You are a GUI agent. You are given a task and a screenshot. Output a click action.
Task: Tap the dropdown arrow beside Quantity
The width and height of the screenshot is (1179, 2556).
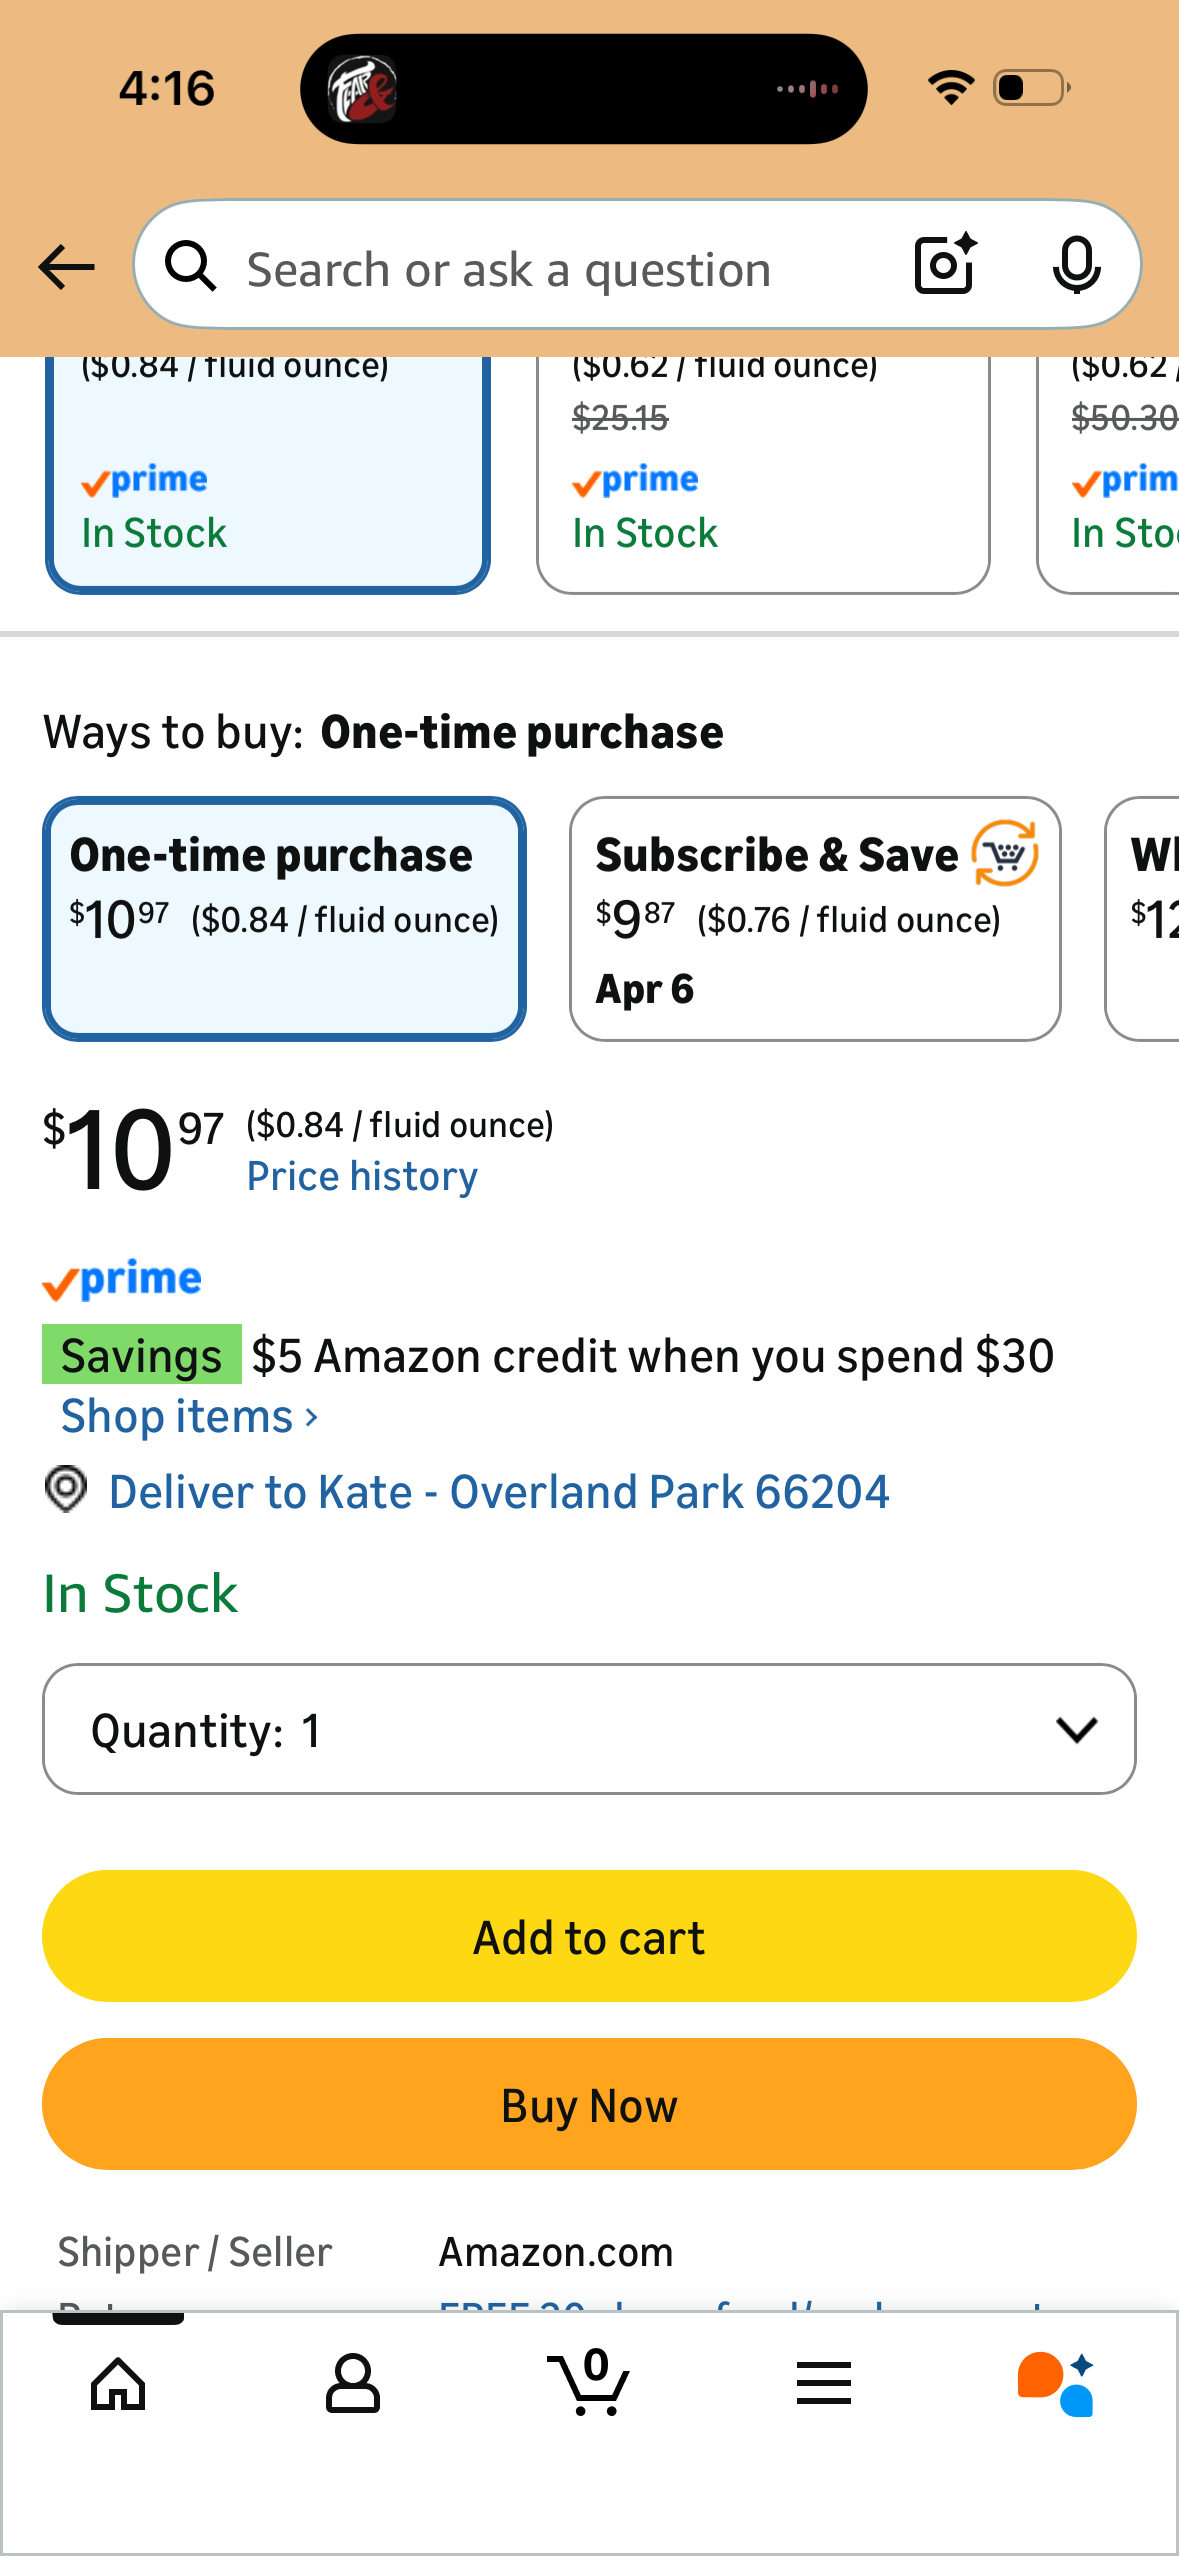pyautogui.click(x=1076, y=1729)
